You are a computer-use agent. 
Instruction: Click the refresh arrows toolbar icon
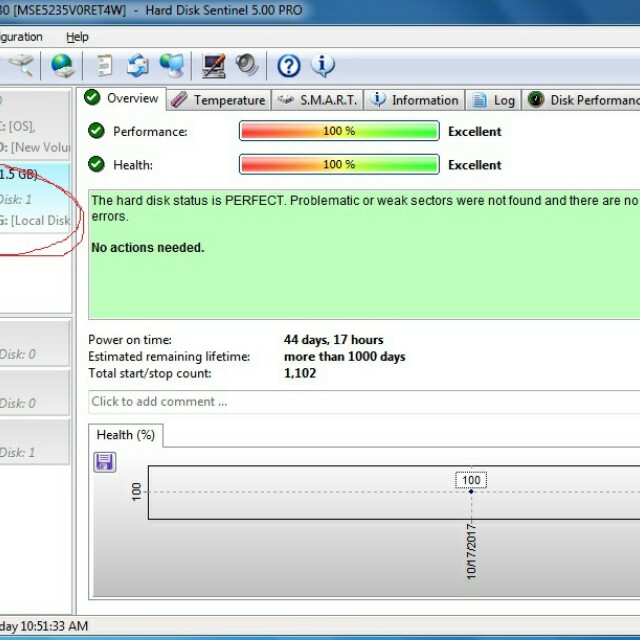(137, 66)
